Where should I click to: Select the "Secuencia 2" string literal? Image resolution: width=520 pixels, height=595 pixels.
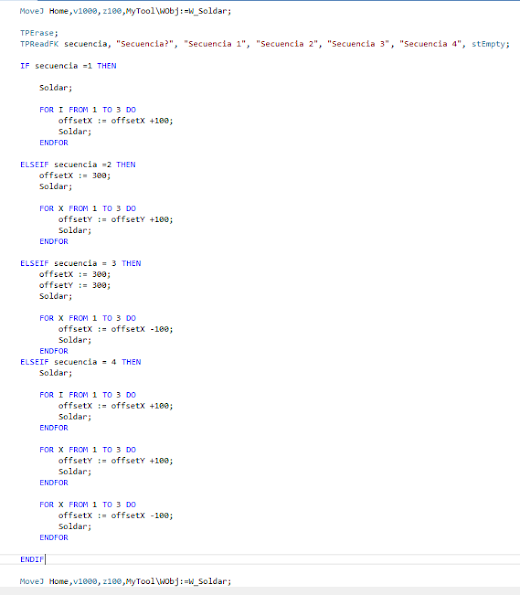[x=287, y=44]
